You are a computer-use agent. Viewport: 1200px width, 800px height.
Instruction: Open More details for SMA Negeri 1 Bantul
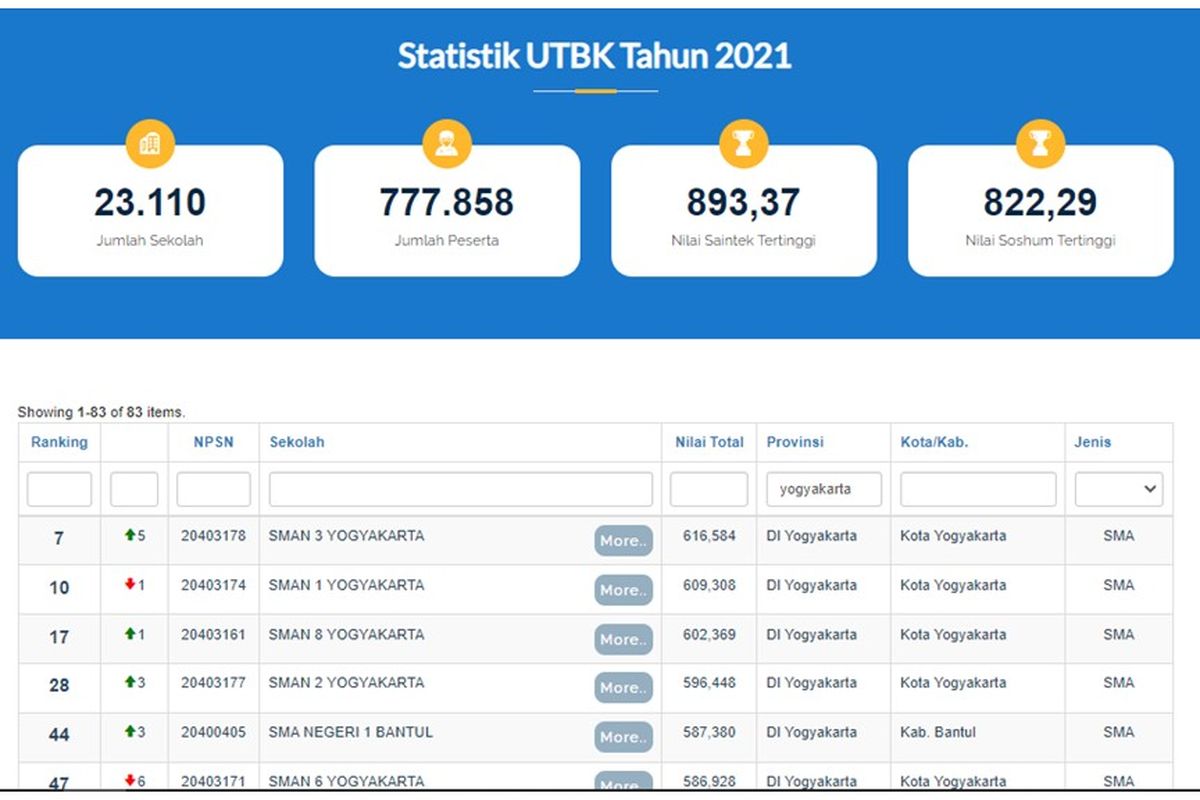pyautogui.click(x=623, y=737)
